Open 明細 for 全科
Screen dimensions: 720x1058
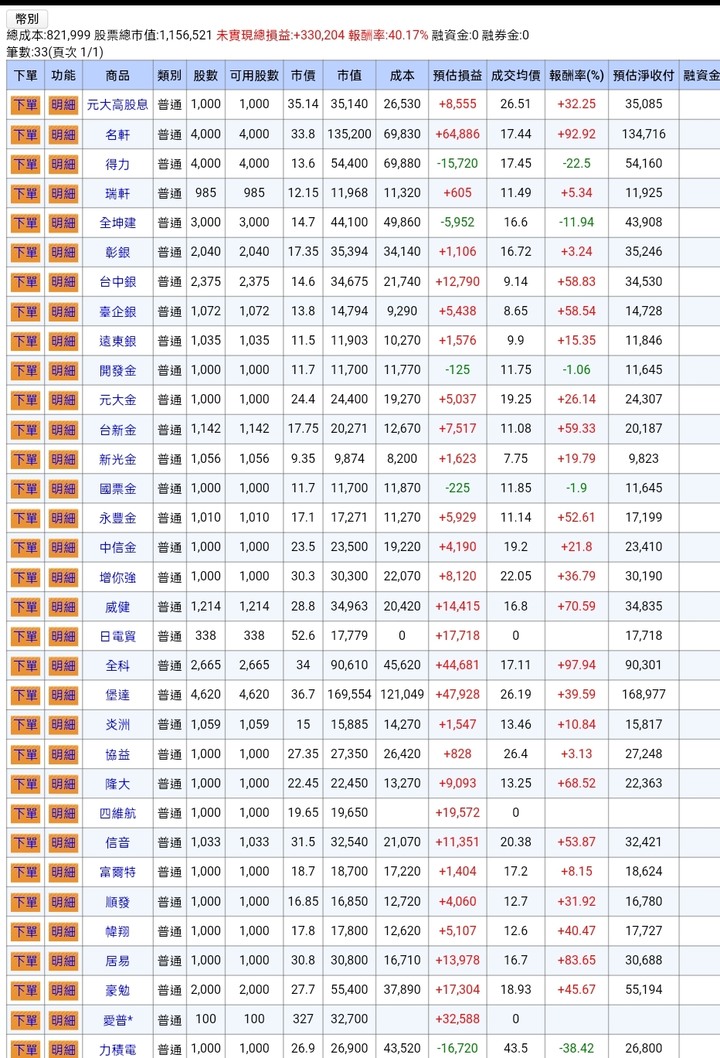tap(63, 666)
